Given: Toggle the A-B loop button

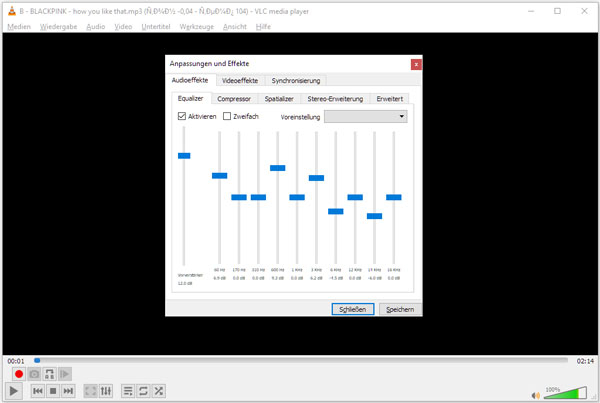Looking at the screenshot, I should coord(49,374).
